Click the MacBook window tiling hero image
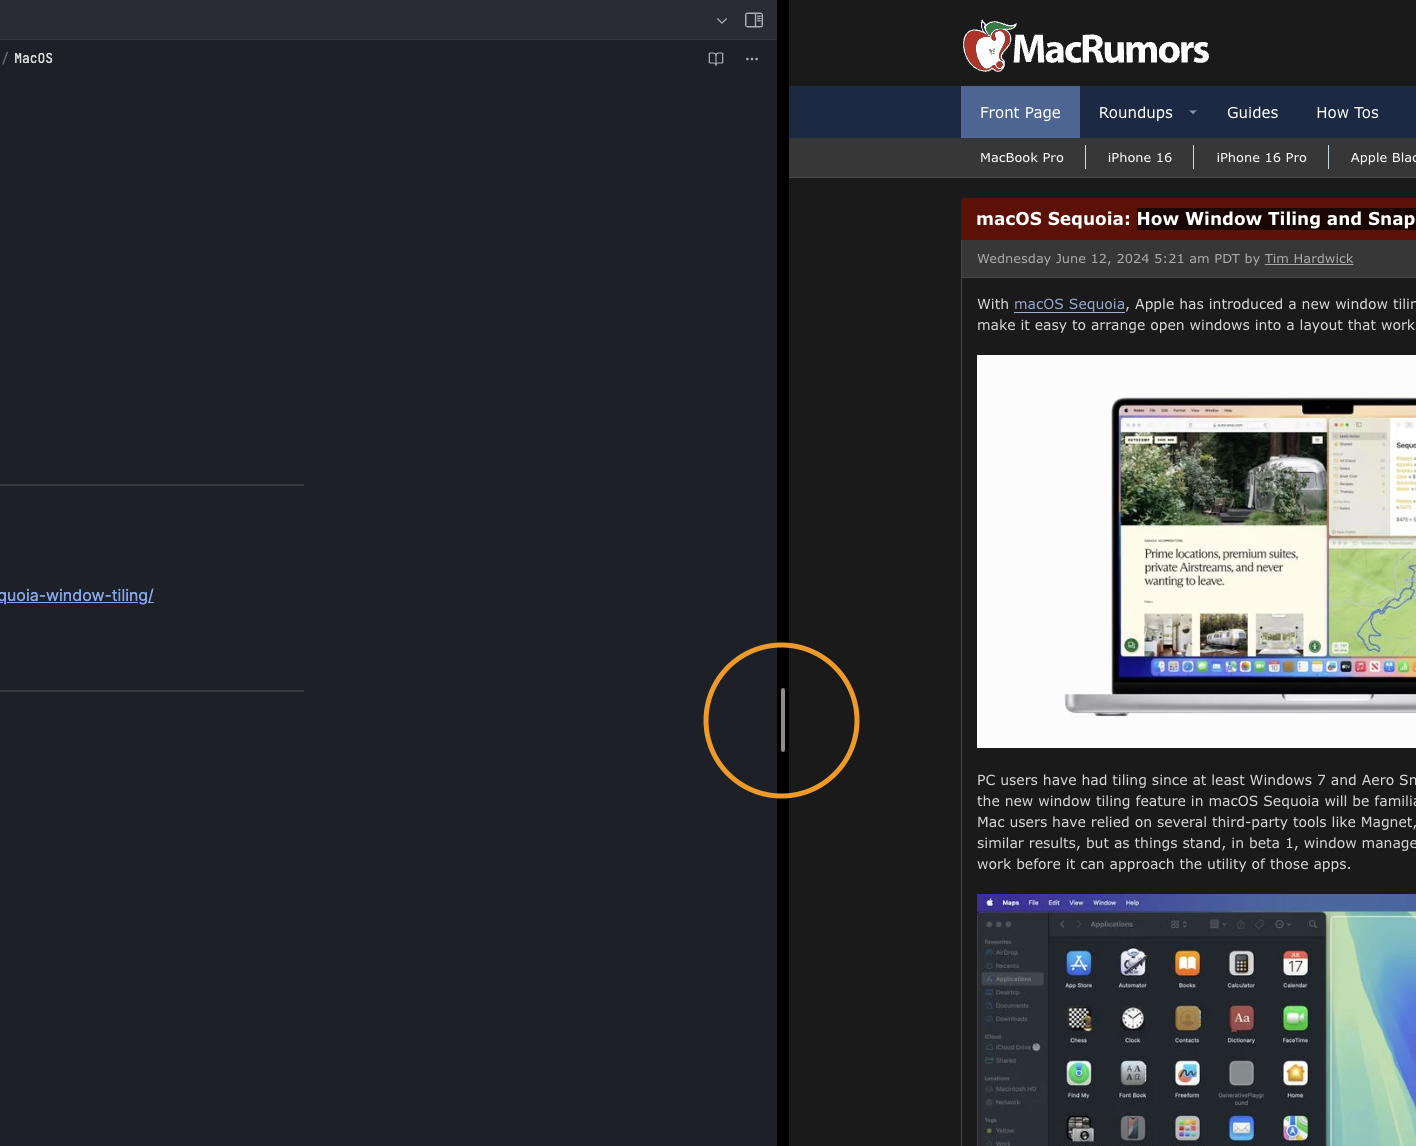The image size is (1416, 1146). (1196, 551)
